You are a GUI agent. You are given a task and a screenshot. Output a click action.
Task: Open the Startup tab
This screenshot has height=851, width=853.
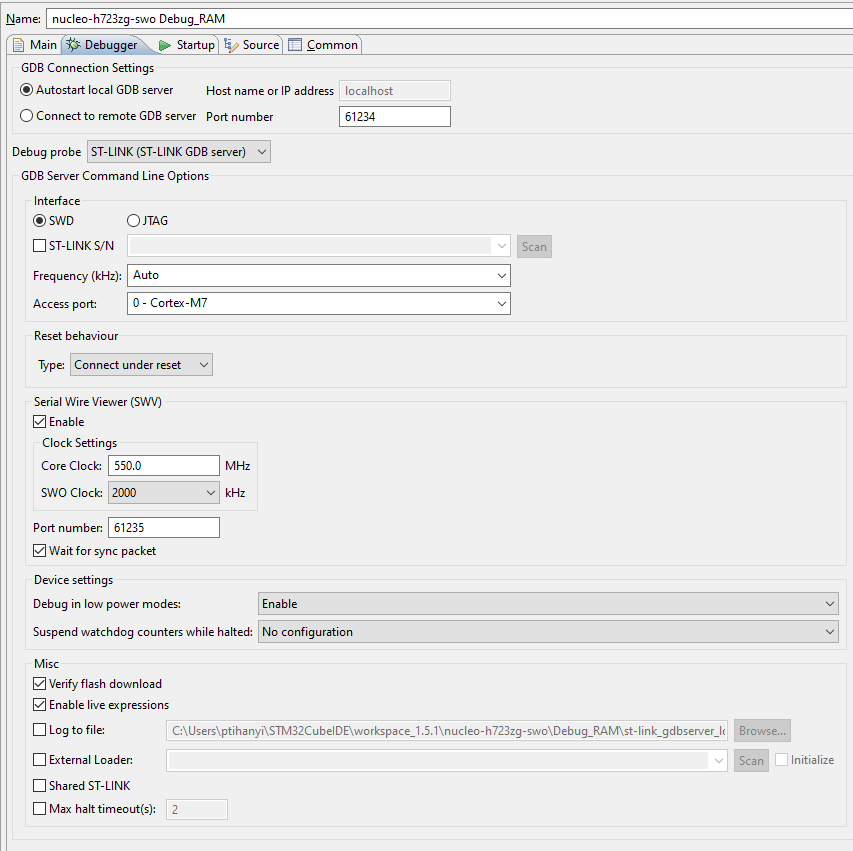(x=187, y=45)
